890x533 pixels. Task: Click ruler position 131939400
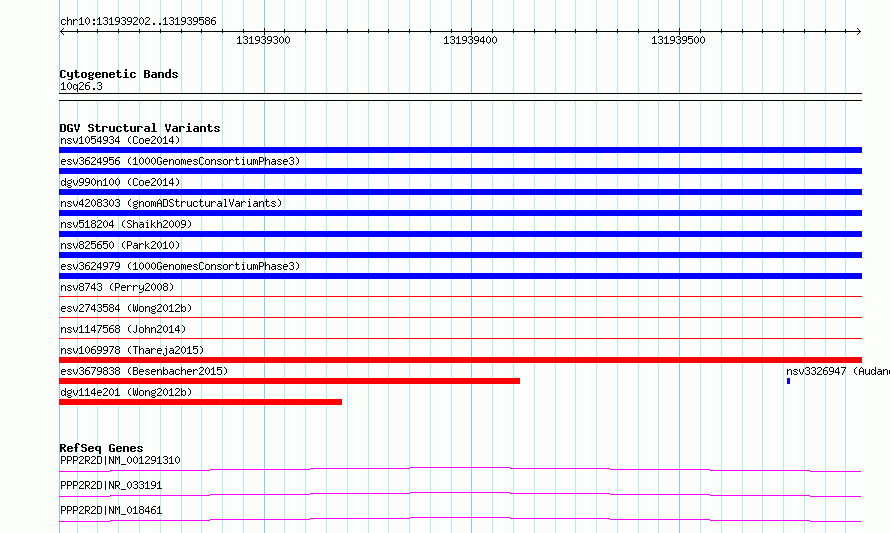471,40
